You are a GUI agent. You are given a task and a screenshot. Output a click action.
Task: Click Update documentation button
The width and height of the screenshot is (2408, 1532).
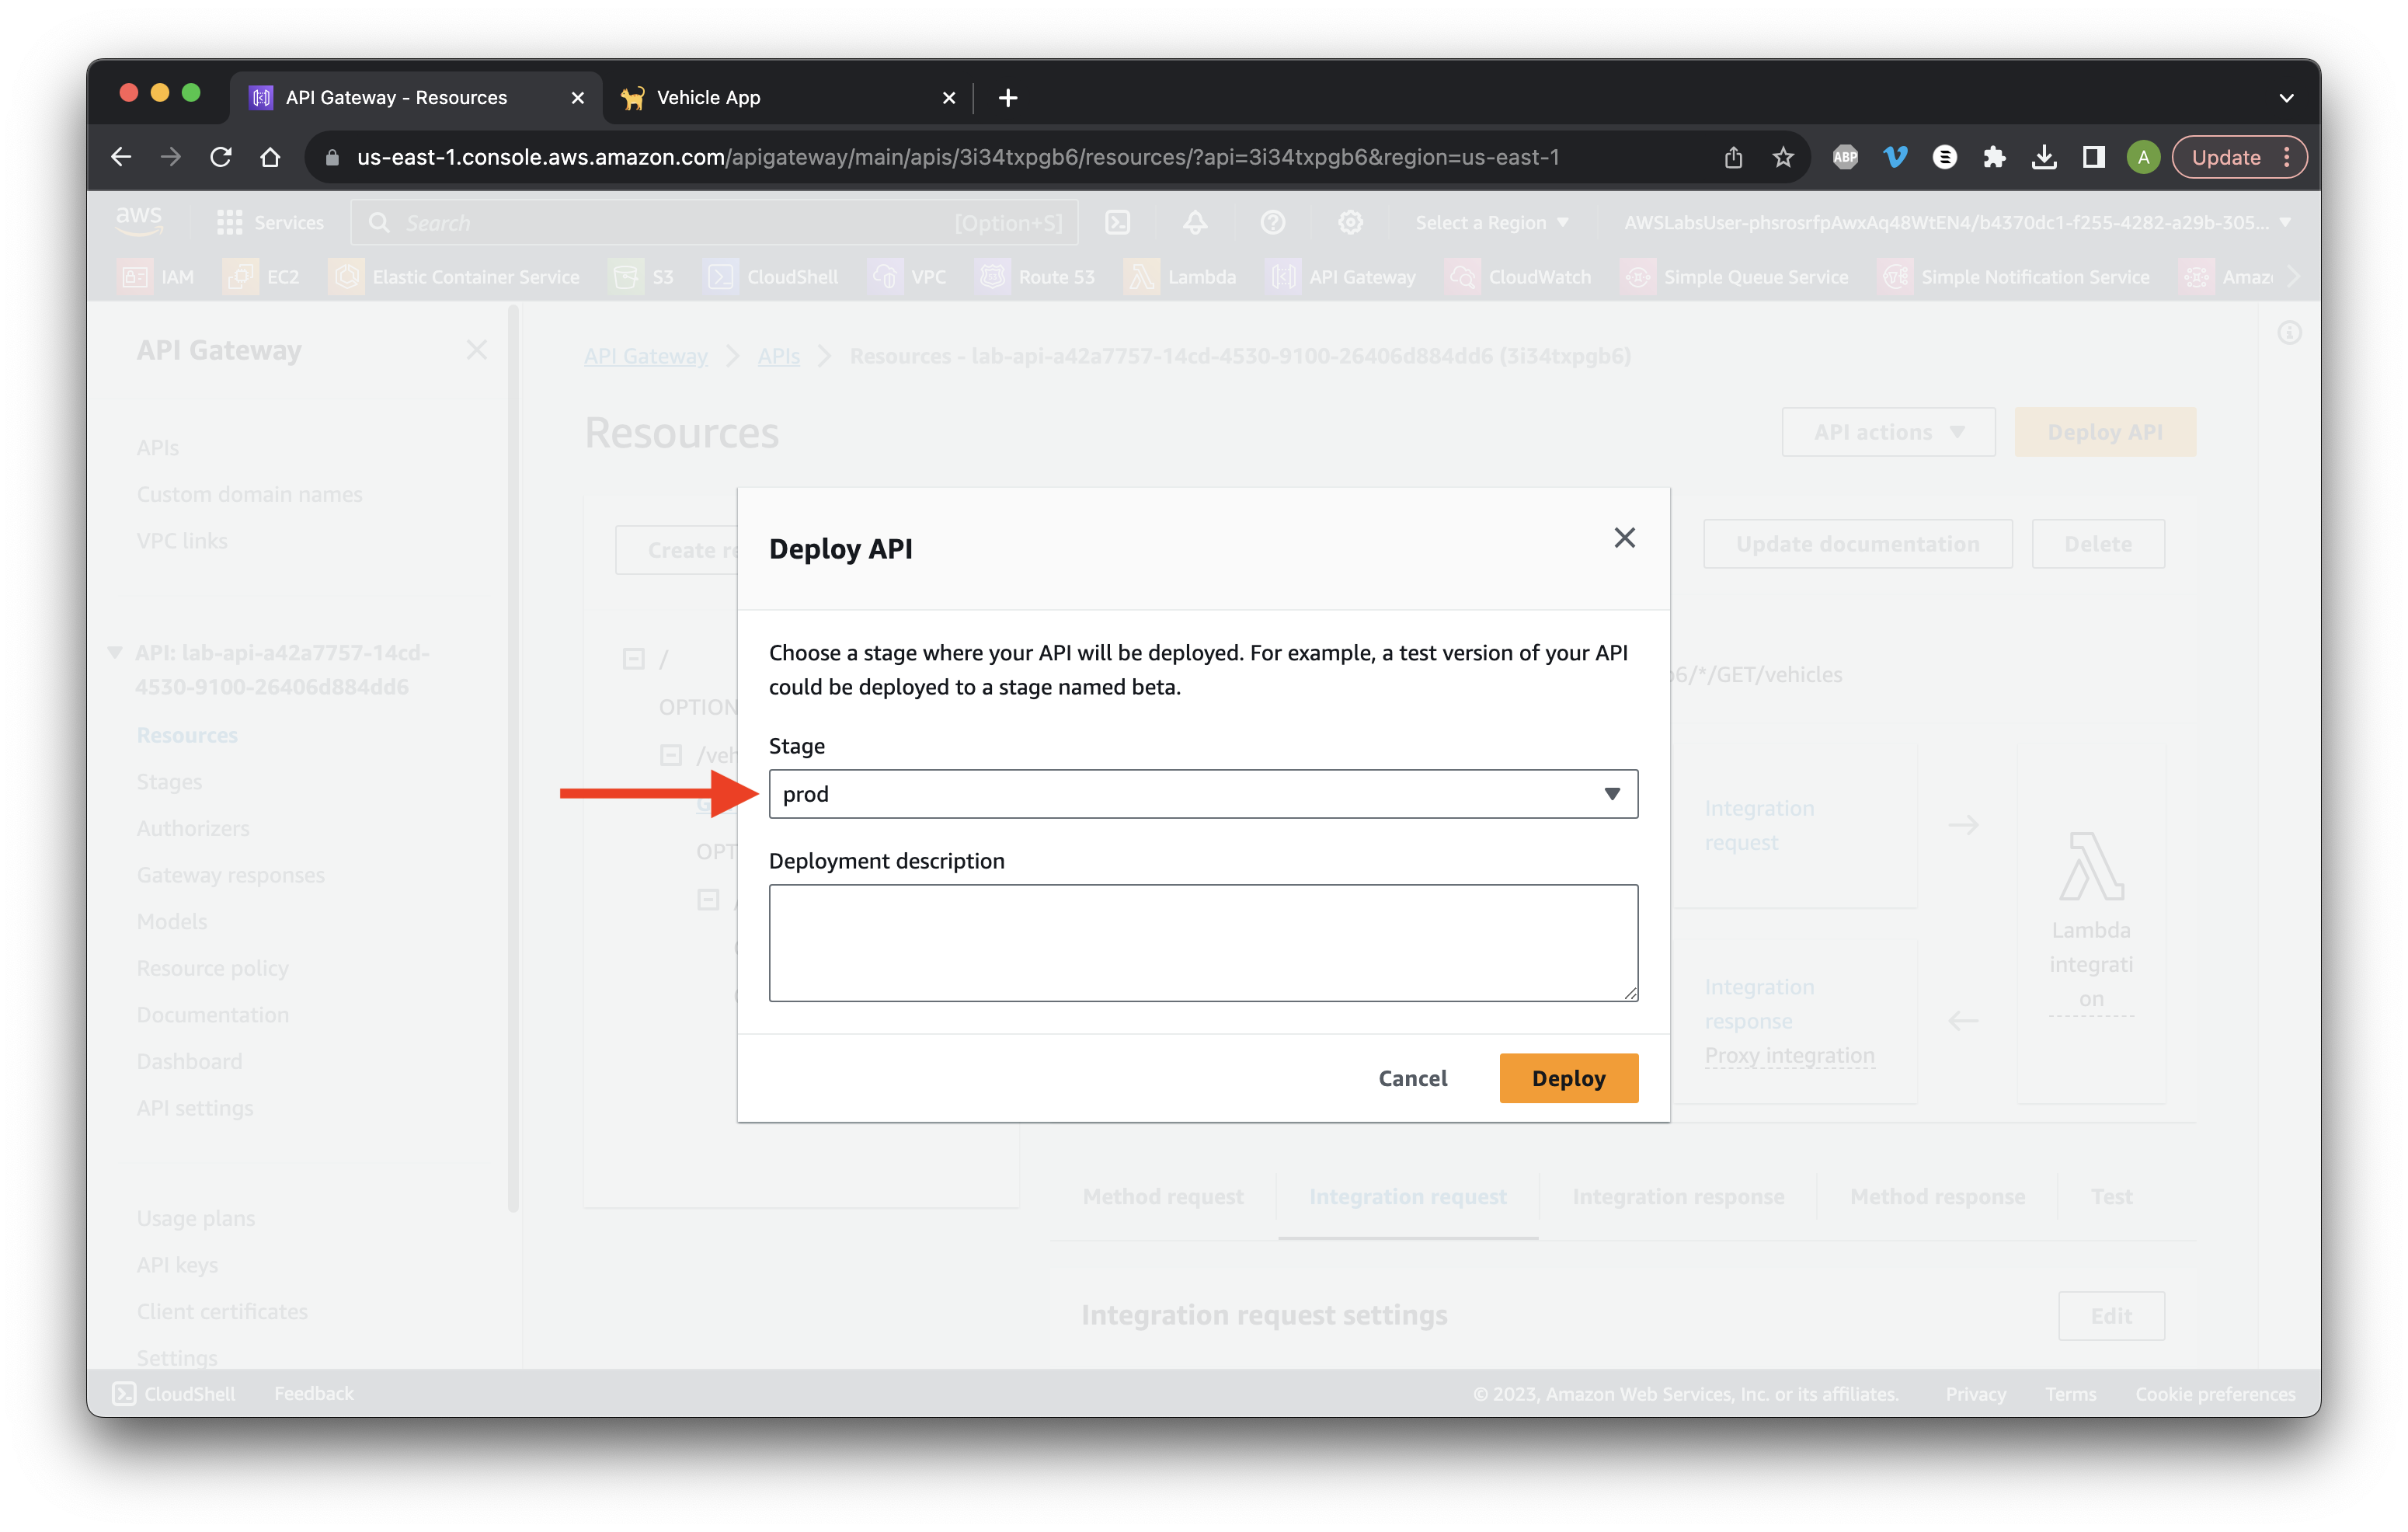coord(1857,544)
